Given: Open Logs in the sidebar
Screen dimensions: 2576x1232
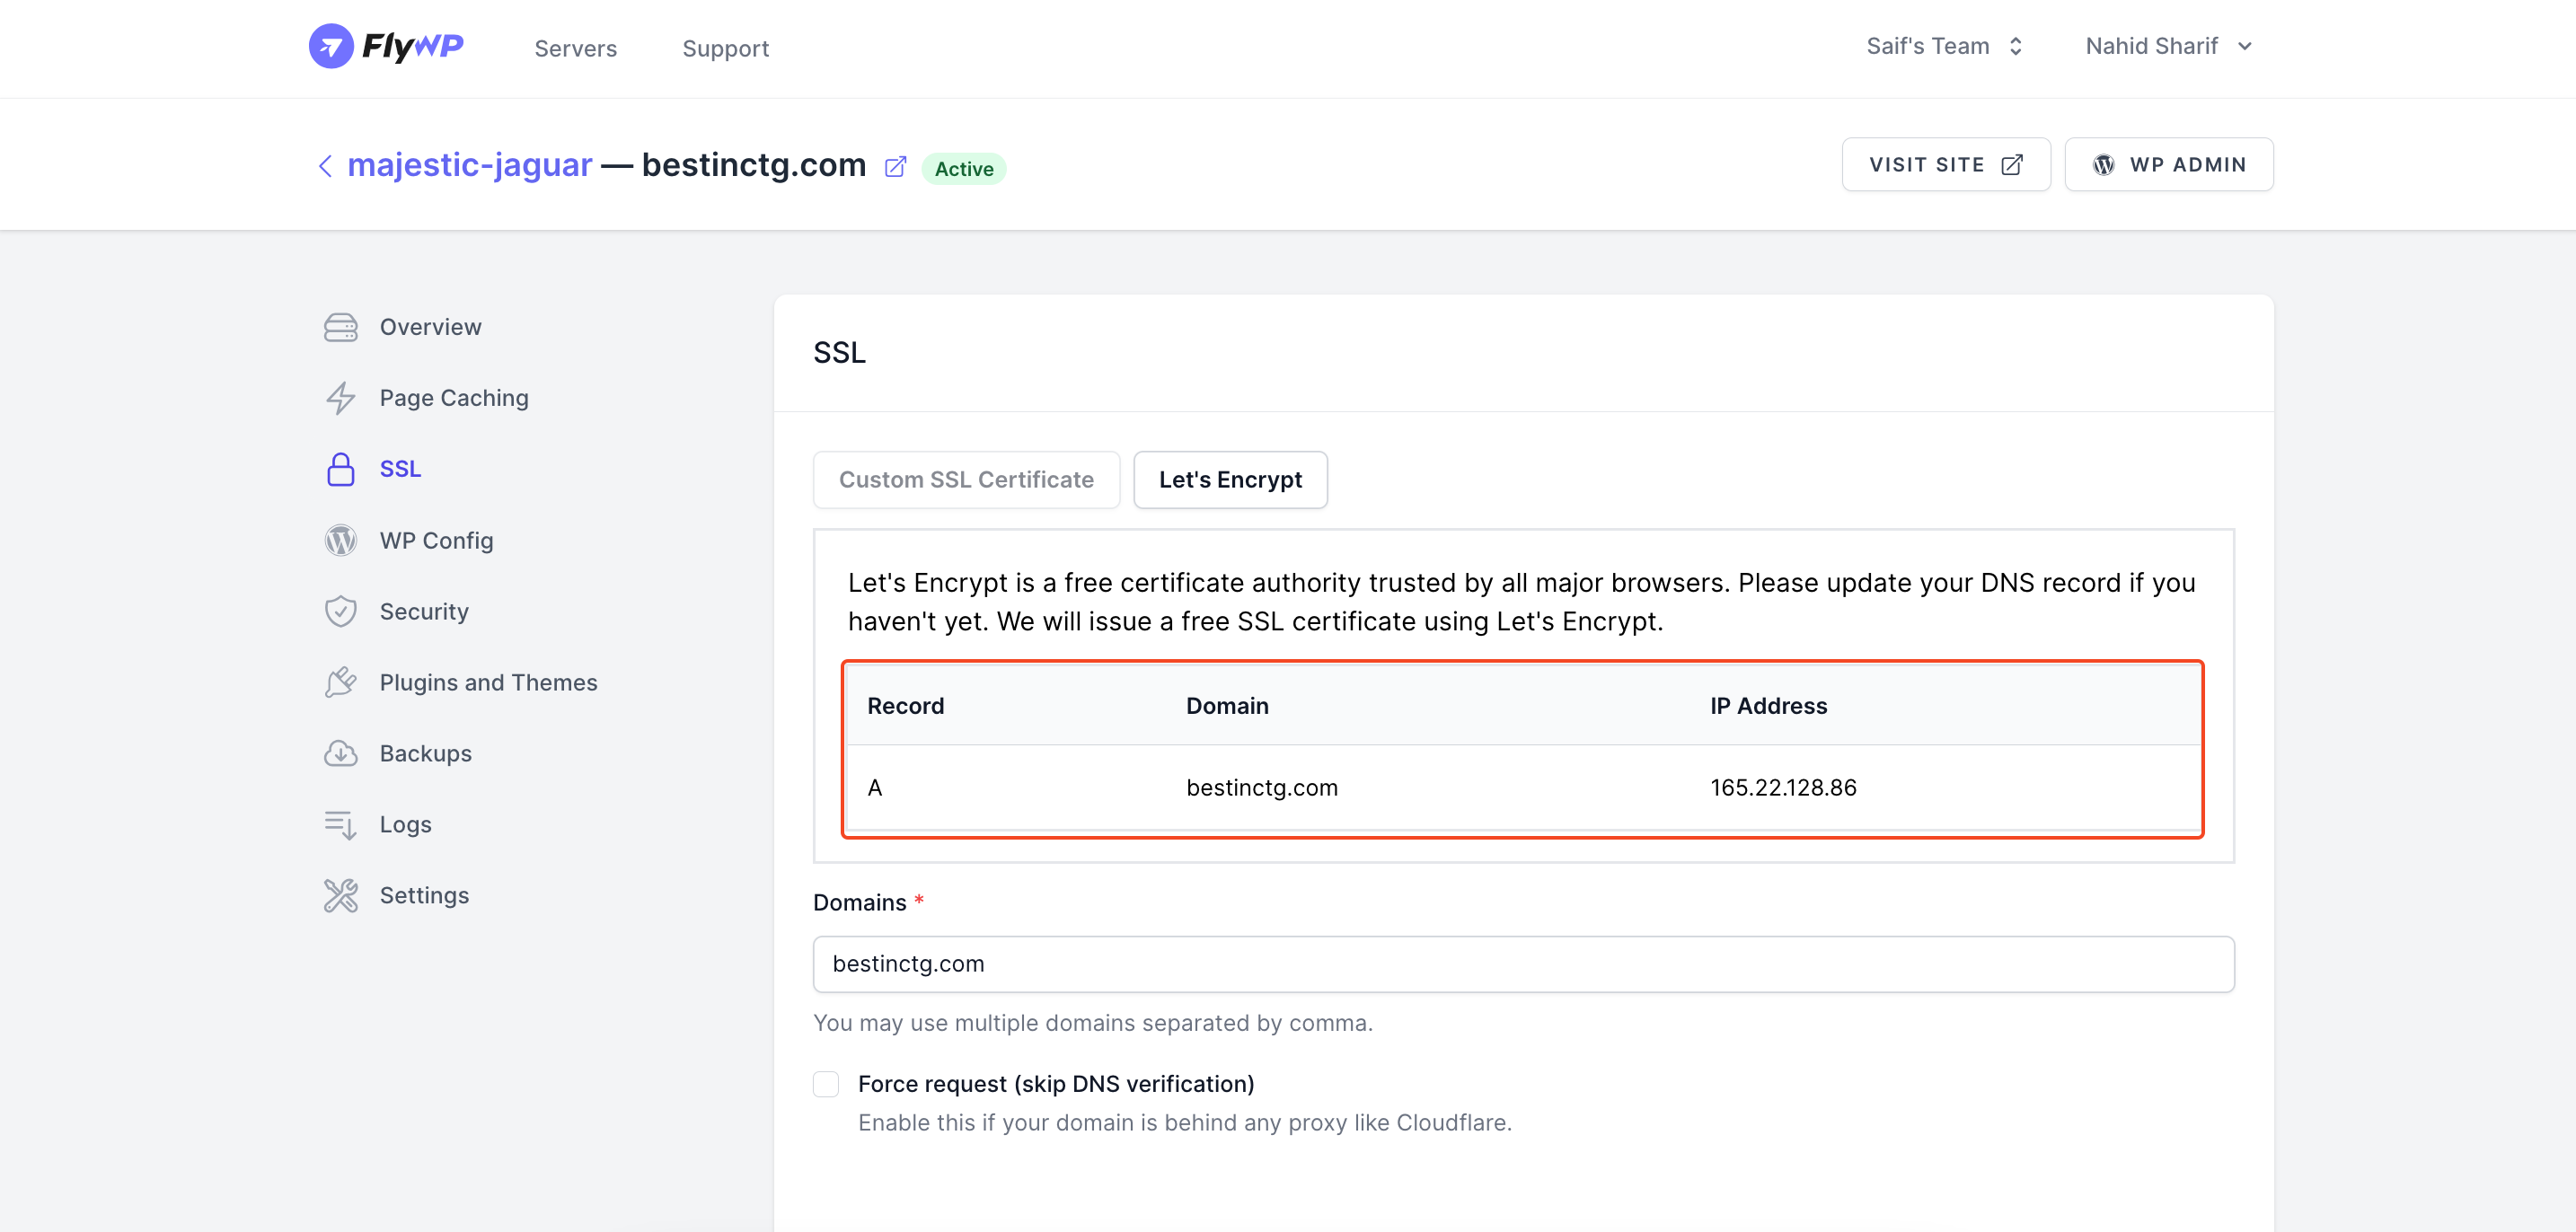Looking at the screenshot, I should [405, 824].
